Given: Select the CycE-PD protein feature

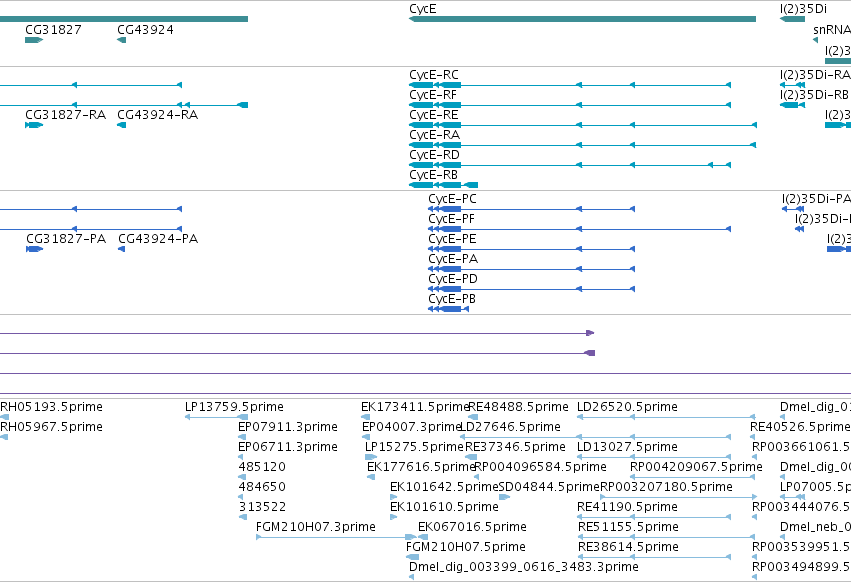Looking at the screenshot, I should (531, 289).
